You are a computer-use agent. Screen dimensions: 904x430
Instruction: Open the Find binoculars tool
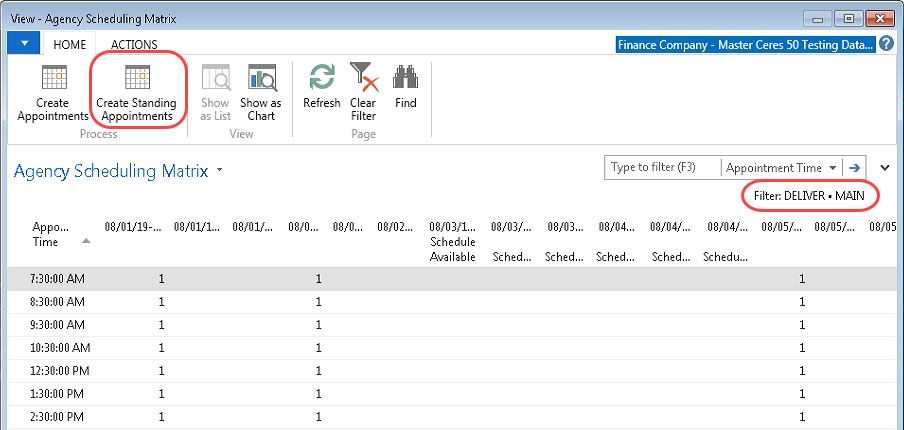point(405,78)
